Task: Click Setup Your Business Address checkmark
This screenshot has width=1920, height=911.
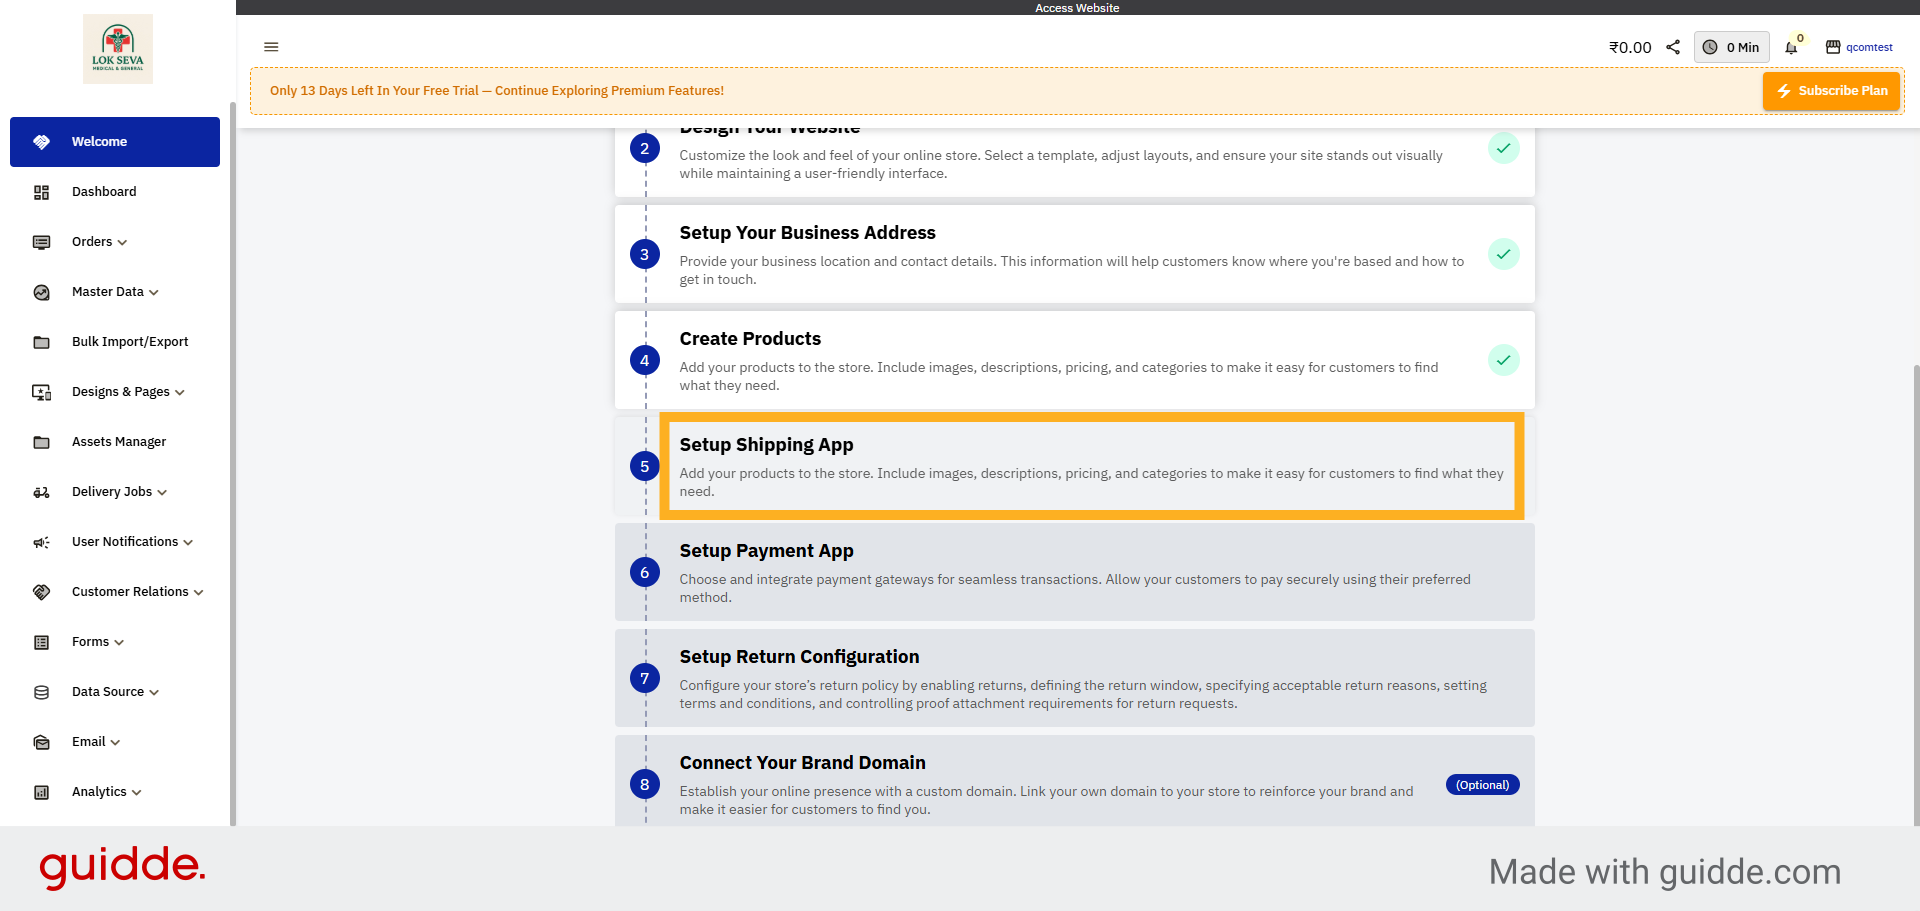Action: click(1503, 254)
